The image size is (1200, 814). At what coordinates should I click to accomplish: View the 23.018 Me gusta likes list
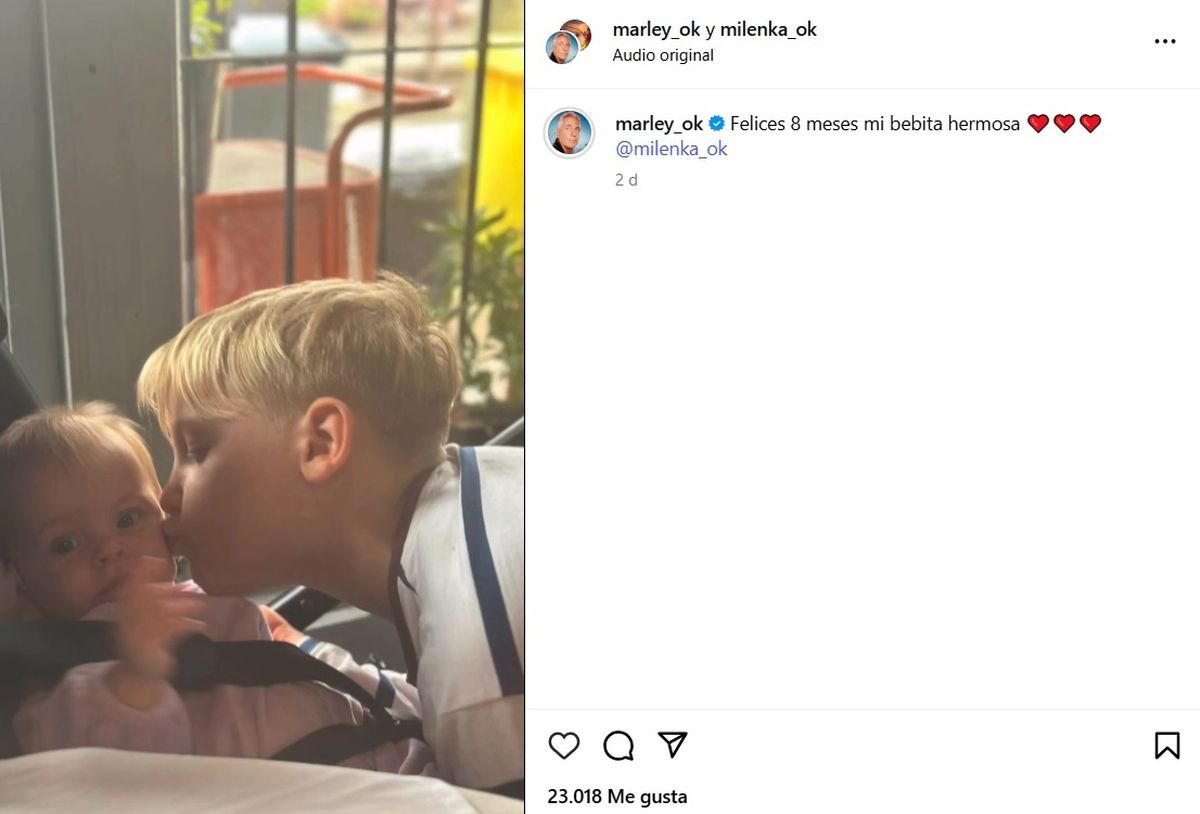tap(617, 797)
